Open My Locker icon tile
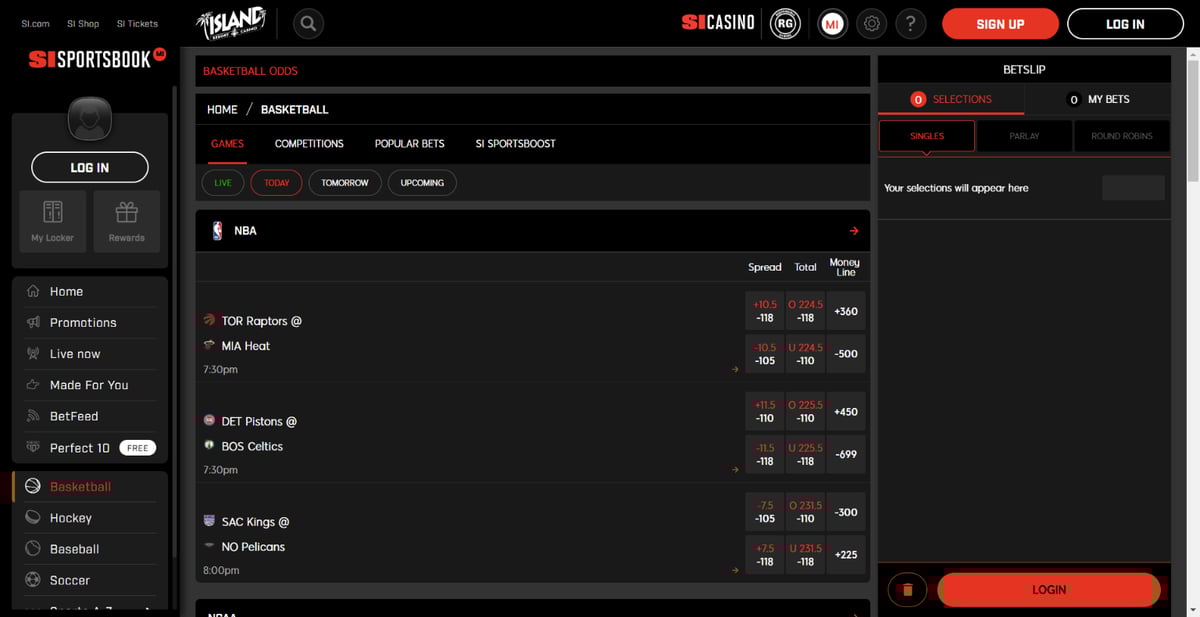The height and width of the screenshot is (617, 1200). [x=53, y=220]
